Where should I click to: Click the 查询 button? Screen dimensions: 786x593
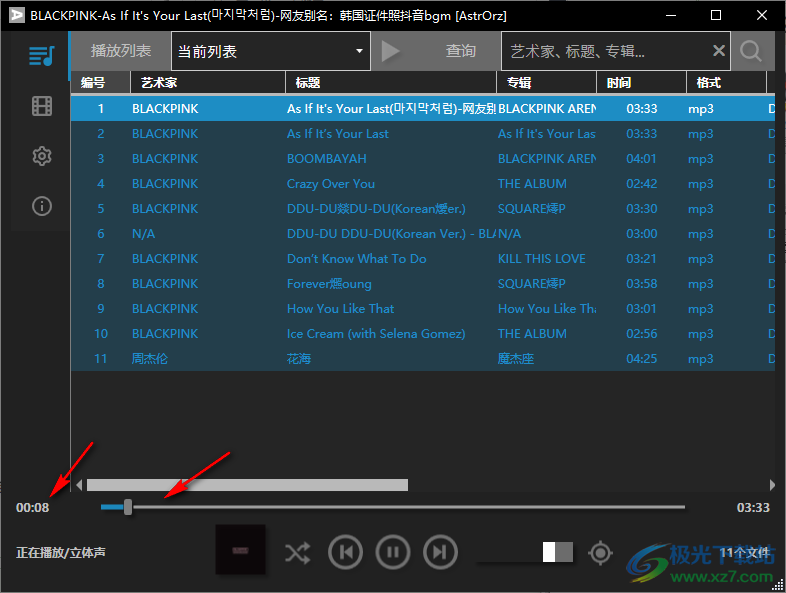[x=461, y=51]
